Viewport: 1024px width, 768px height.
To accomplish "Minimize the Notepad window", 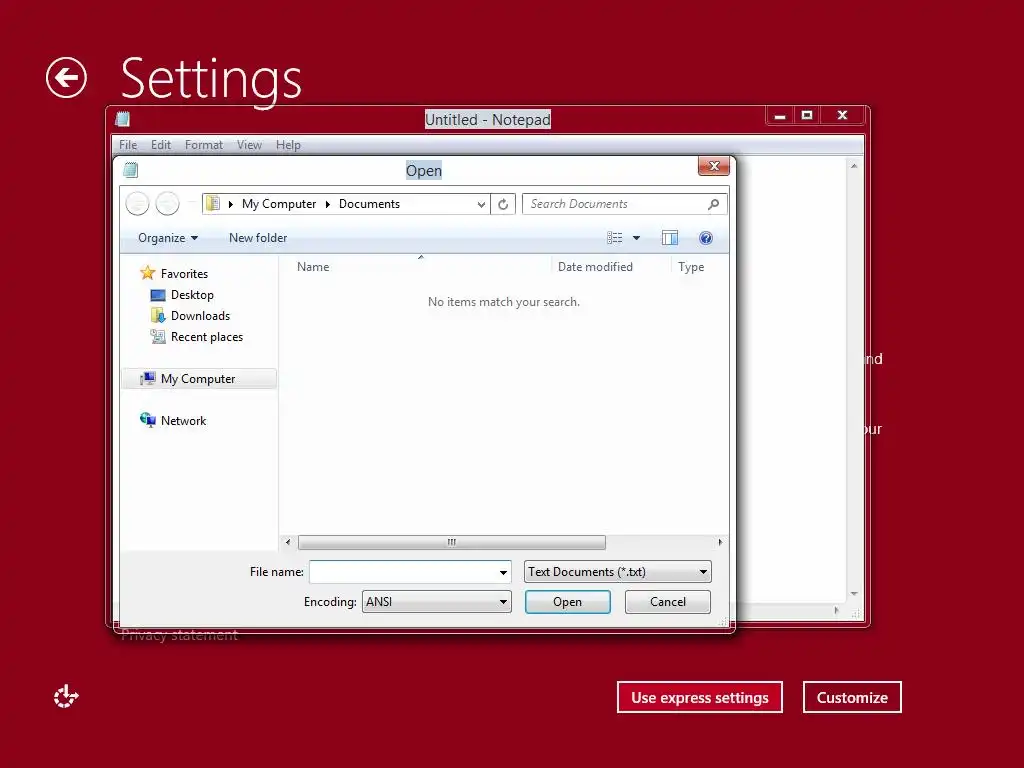I will coord(780,116).
